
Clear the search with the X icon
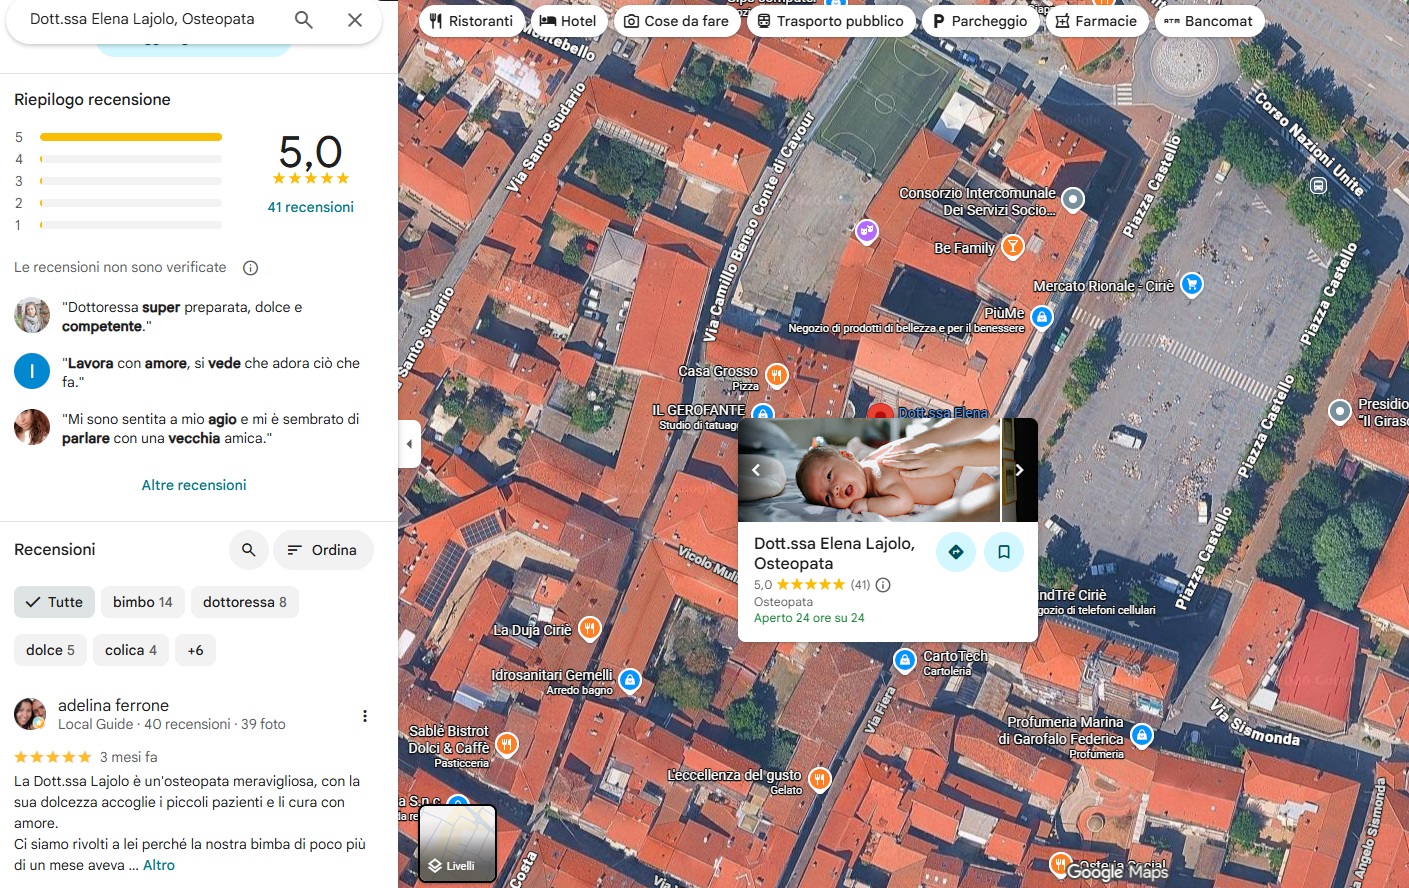355,19
